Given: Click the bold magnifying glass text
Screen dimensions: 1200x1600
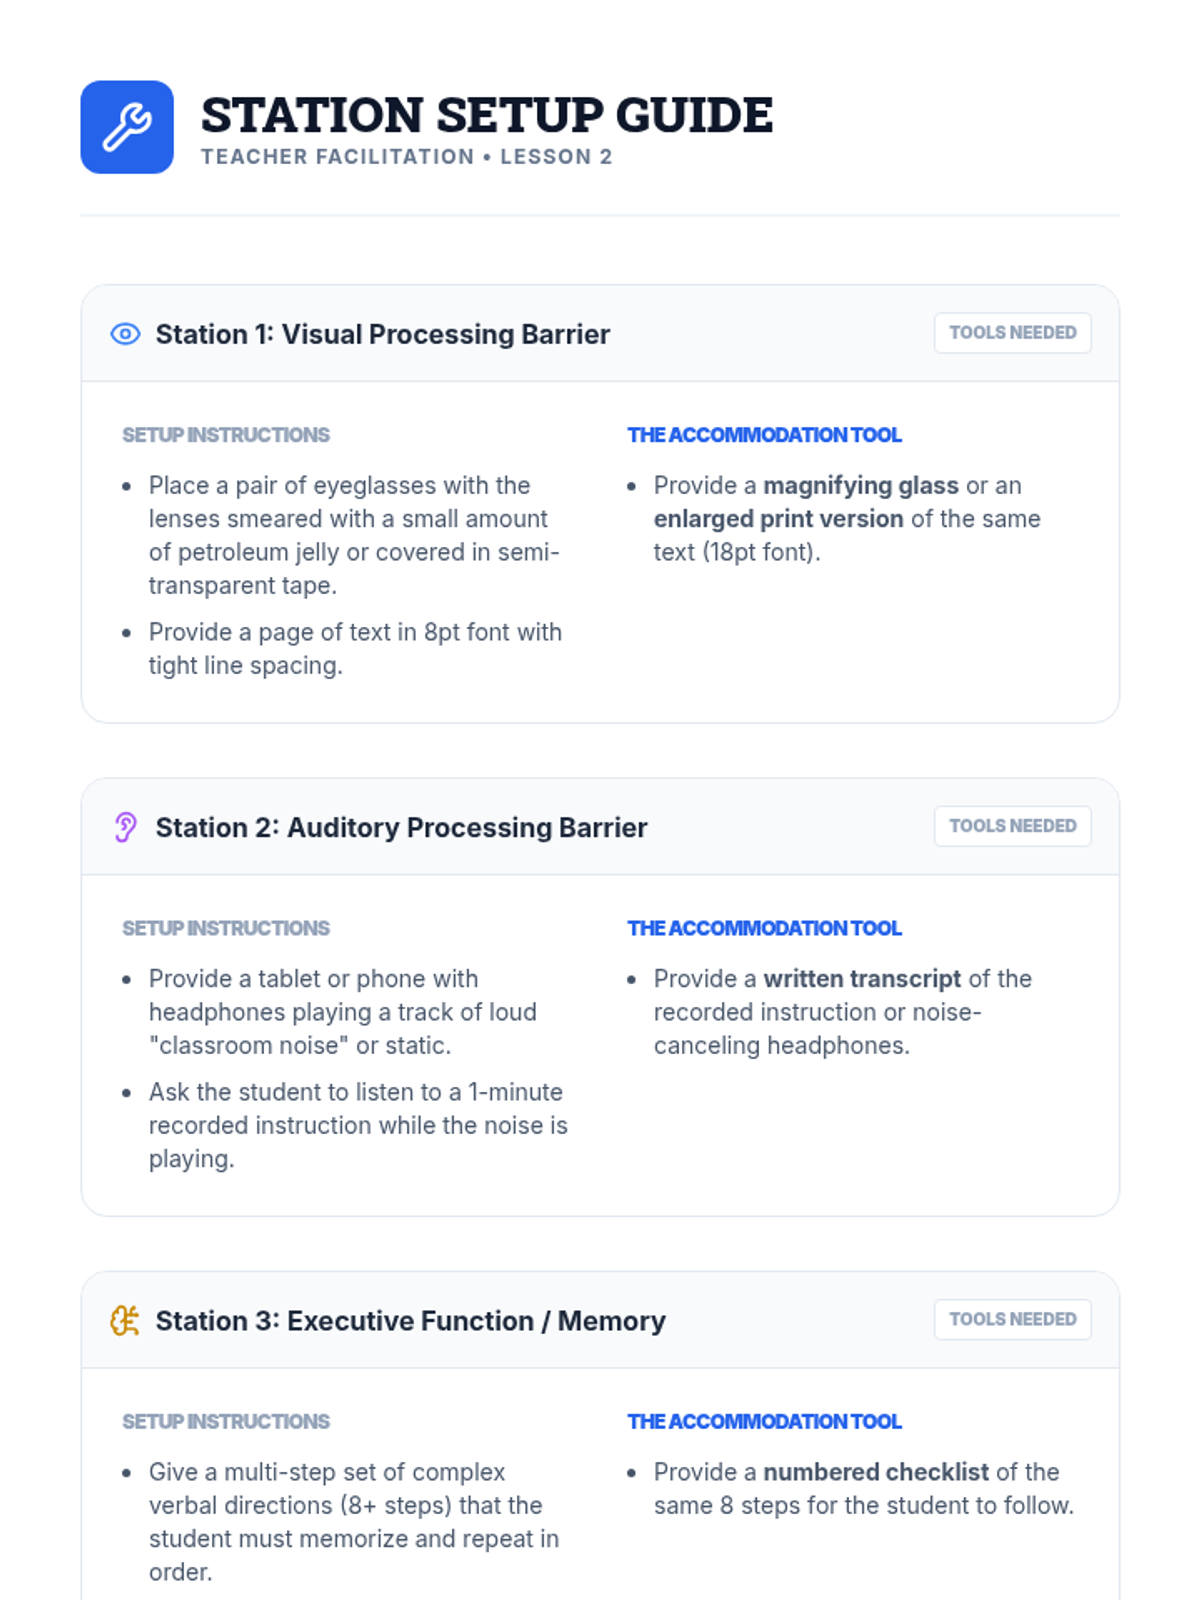Looking at the screenshot, I should click(861, 486).
